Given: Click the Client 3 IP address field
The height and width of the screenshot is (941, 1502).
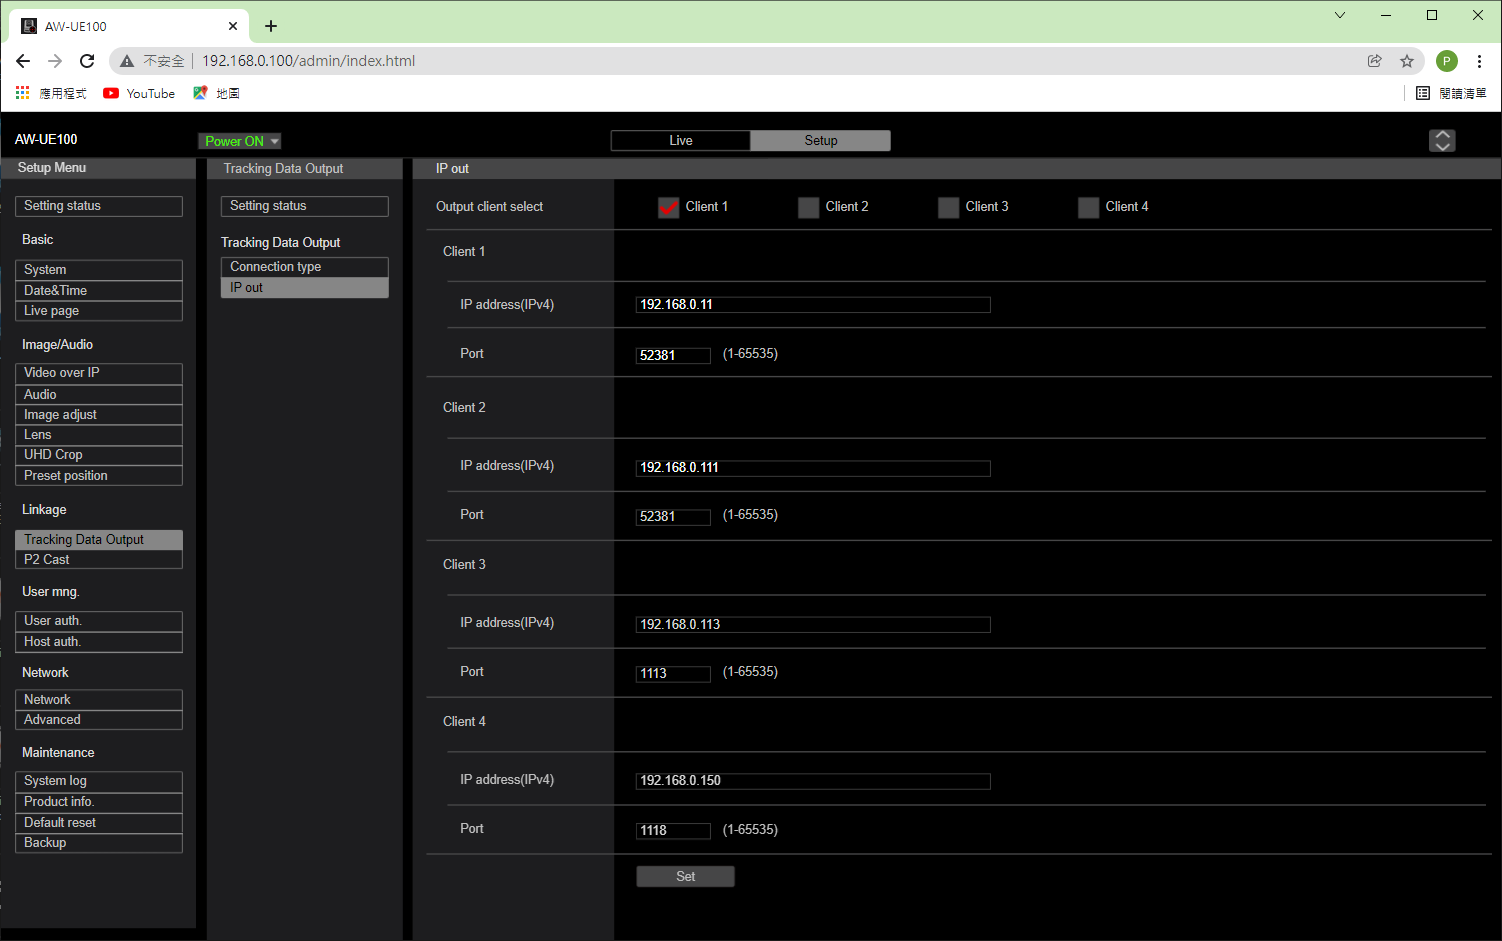Looking at the screenshot, I should pos(812,625).
